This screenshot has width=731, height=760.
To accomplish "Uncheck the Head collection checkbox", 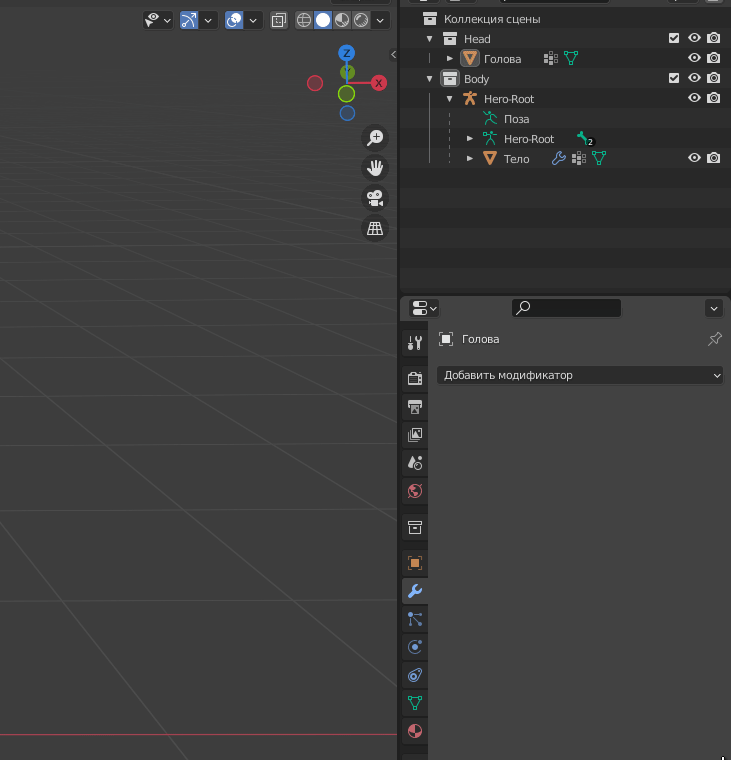I will pos(674,38).
